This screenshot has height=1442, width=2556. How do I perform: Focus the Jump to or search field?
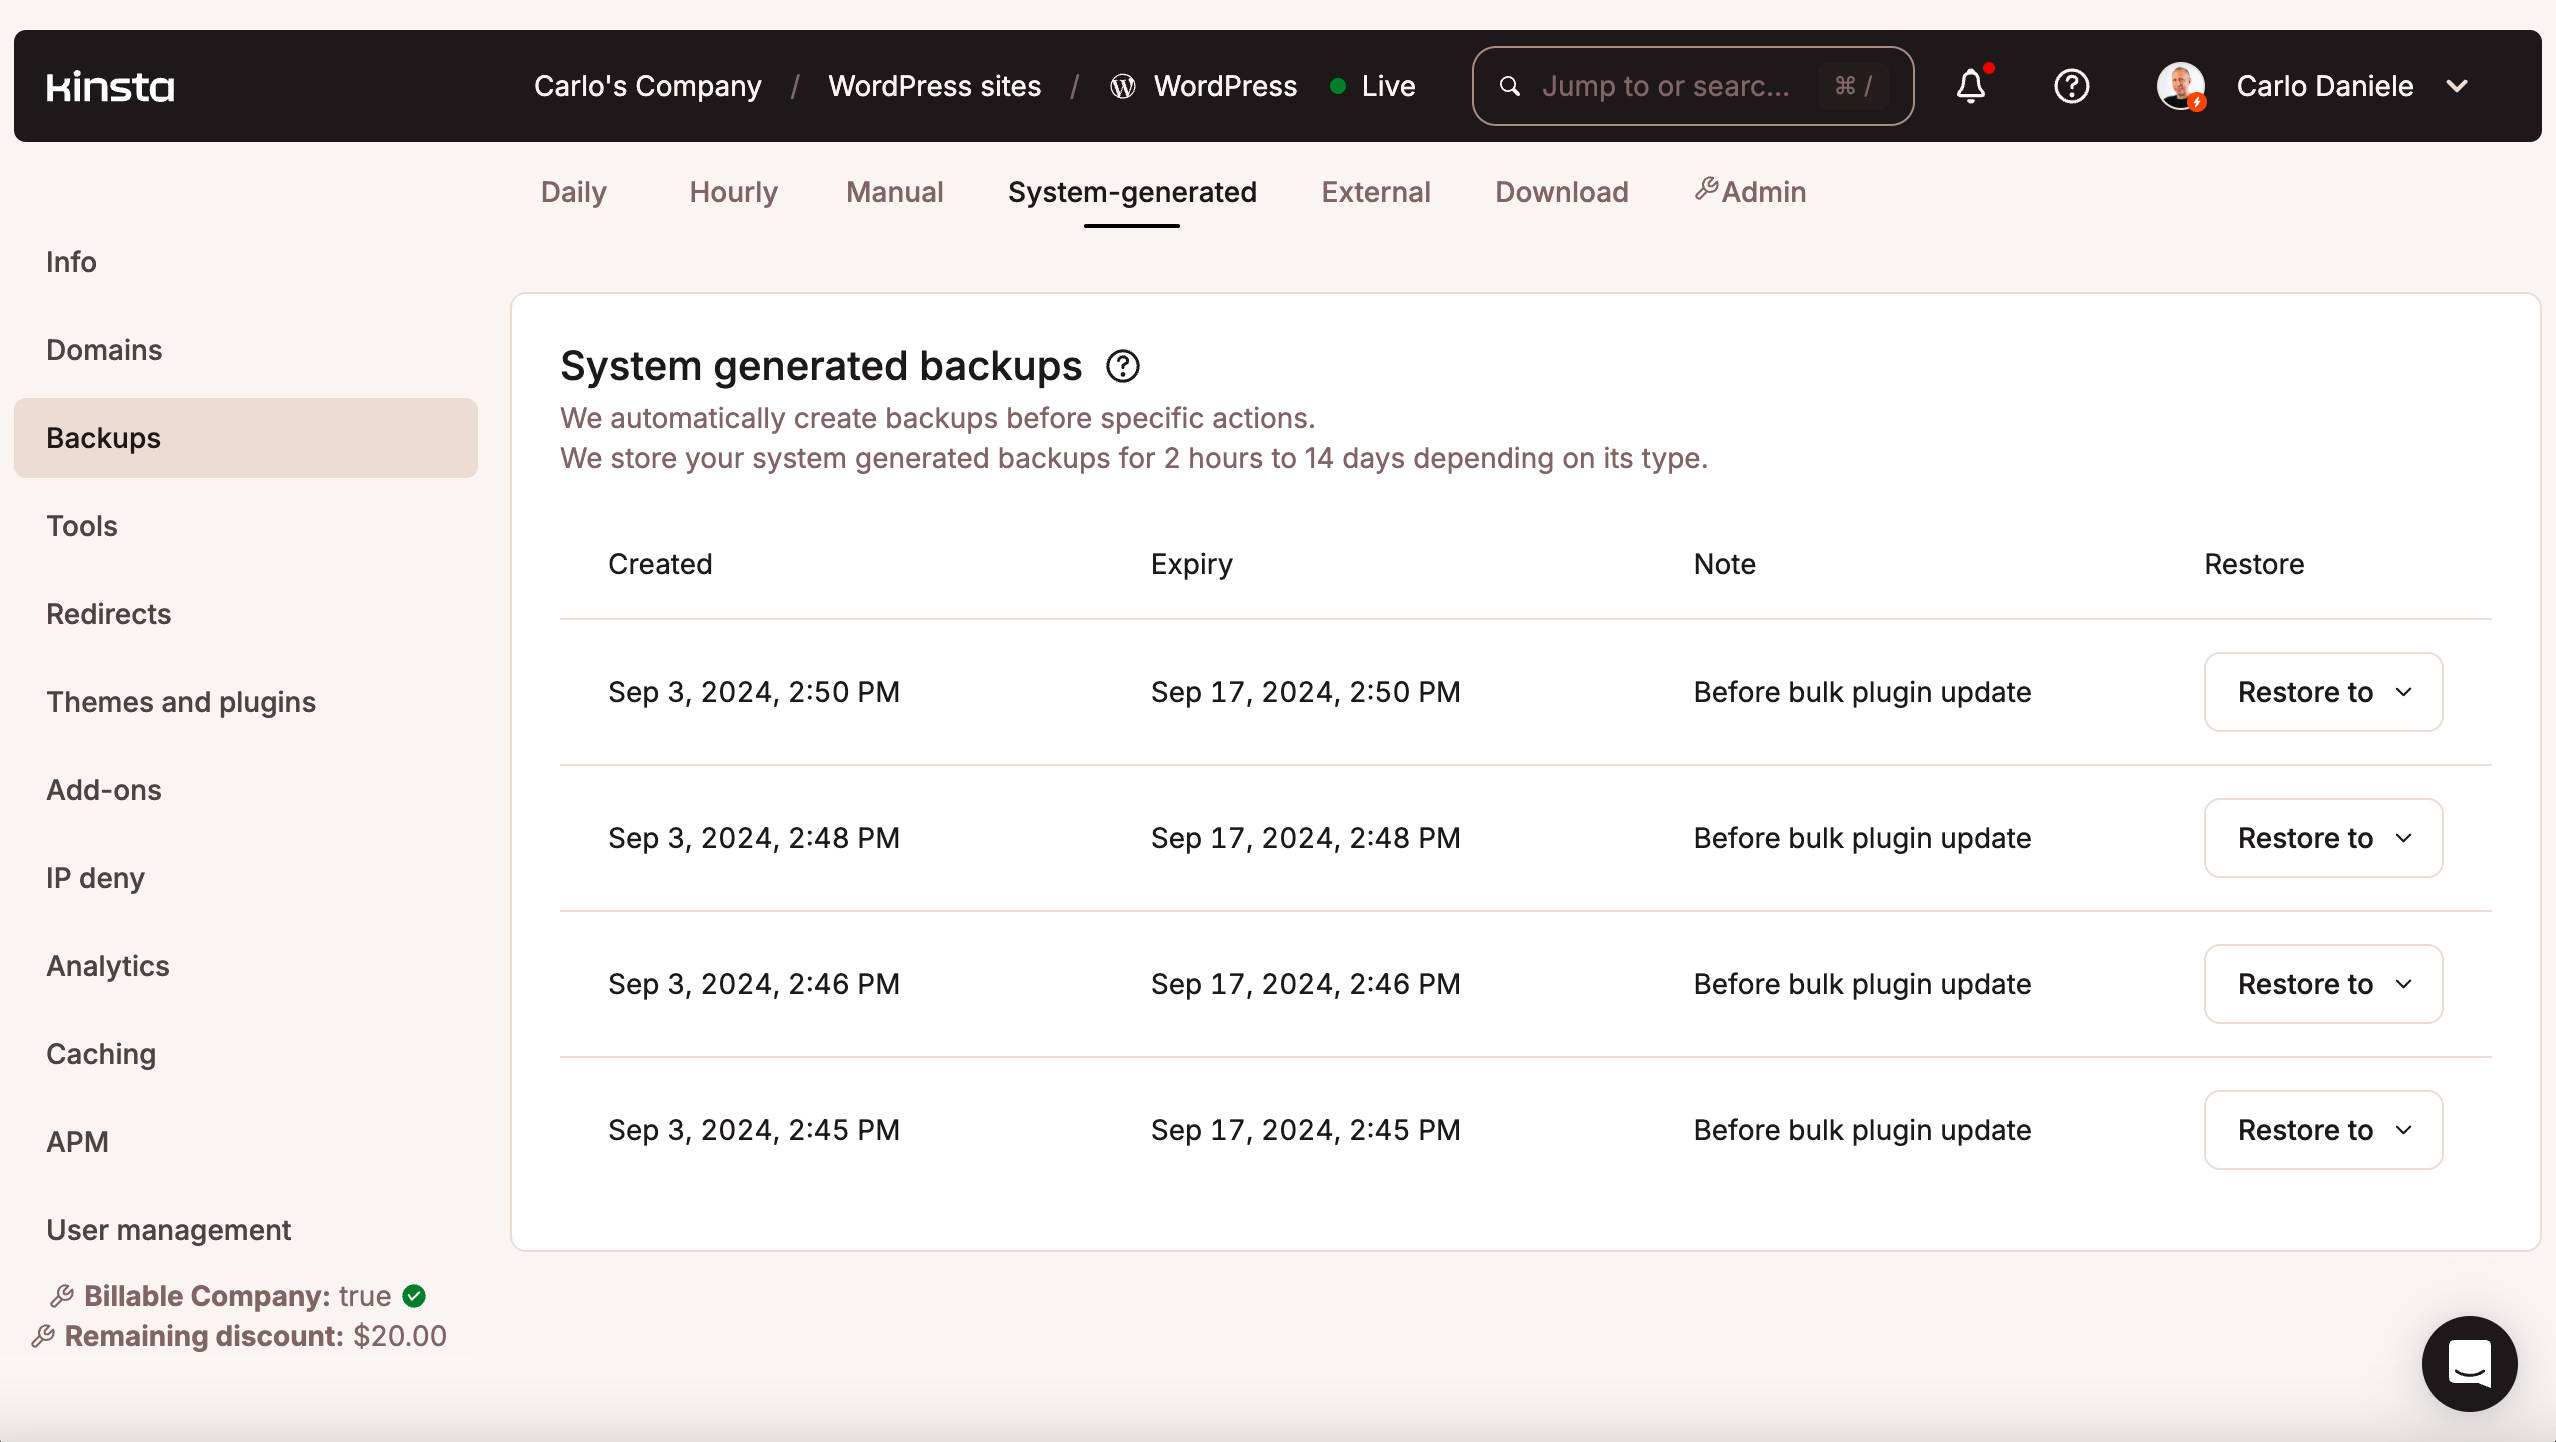coord(1665,86)
